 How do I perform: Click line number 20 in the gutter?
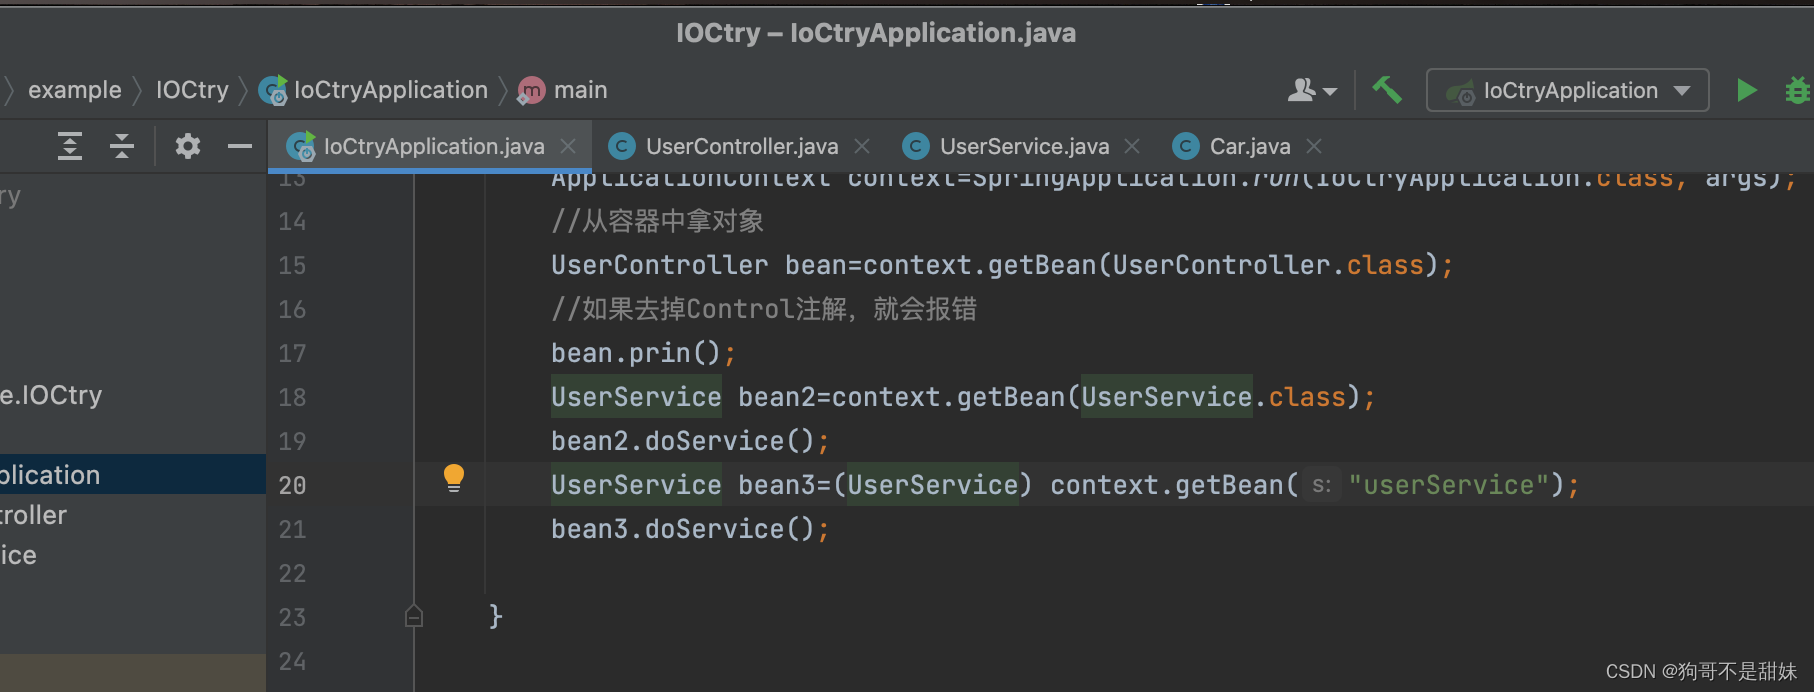292,485
